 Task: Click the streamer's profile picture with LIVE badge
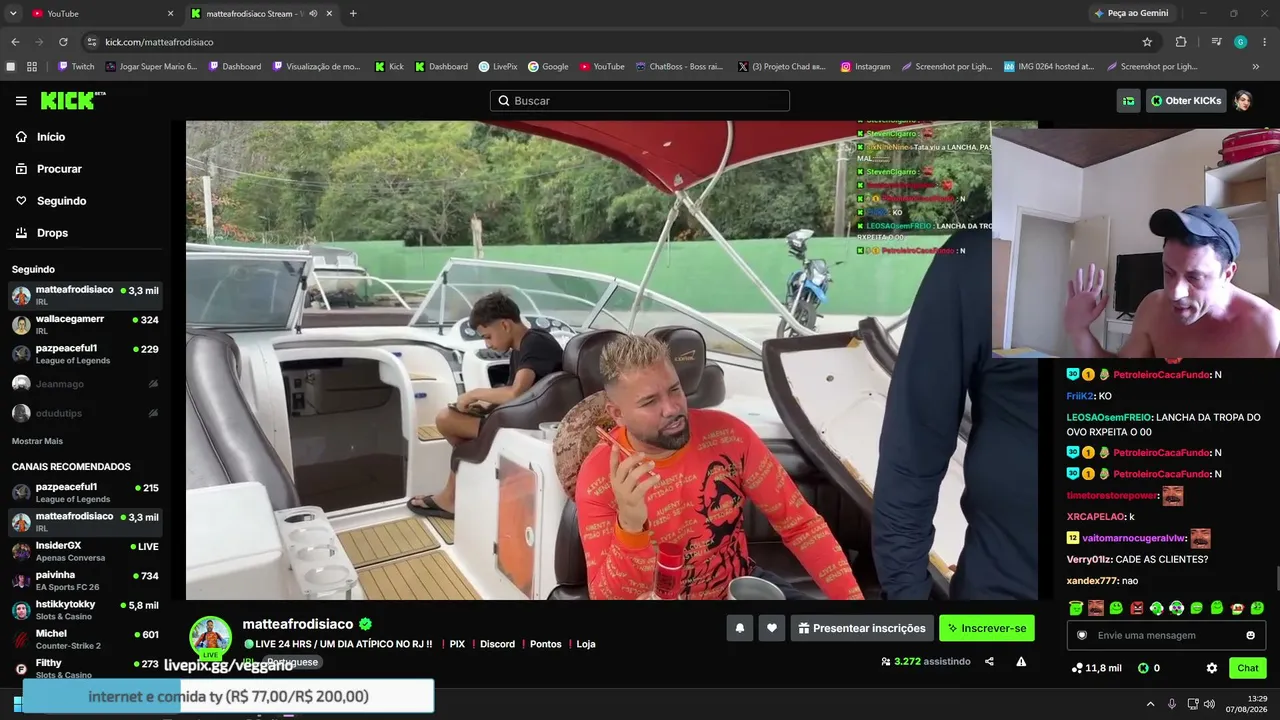tap(210, 637)
